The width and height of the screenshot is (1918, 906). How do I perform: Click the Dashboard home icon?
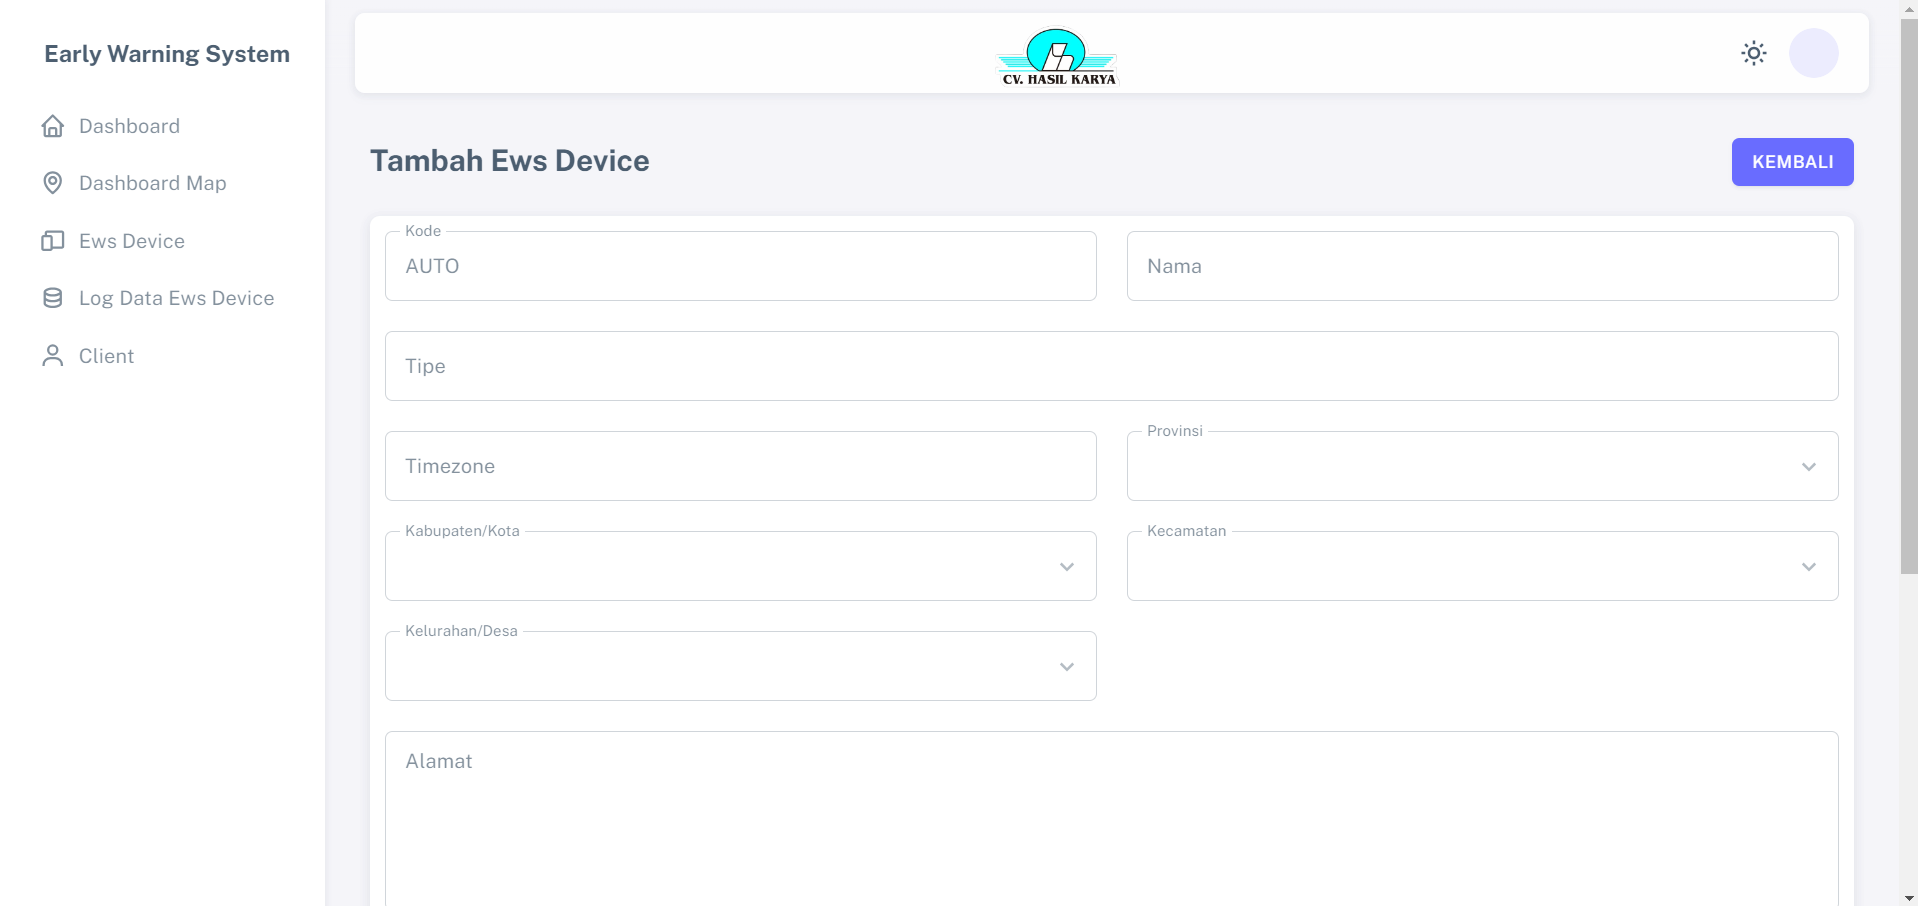pyautogui.click(x=53, y=126)
